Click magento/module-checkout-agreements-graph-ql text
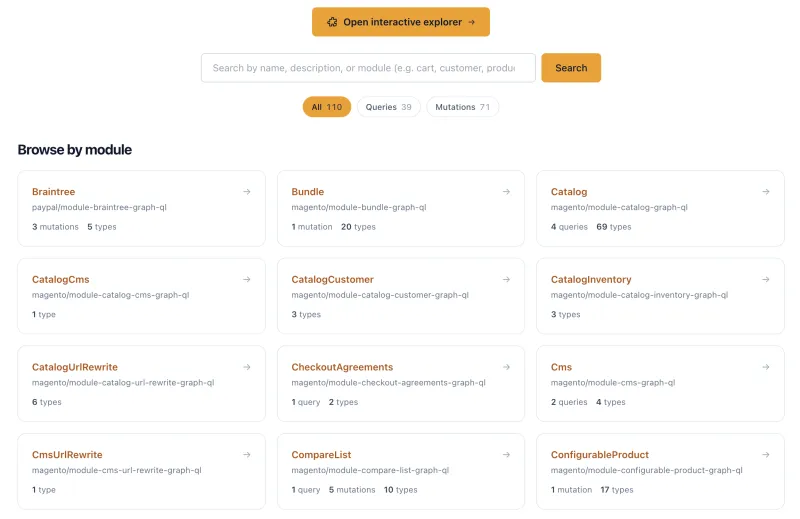800x519 pixels. click(388, 383)
